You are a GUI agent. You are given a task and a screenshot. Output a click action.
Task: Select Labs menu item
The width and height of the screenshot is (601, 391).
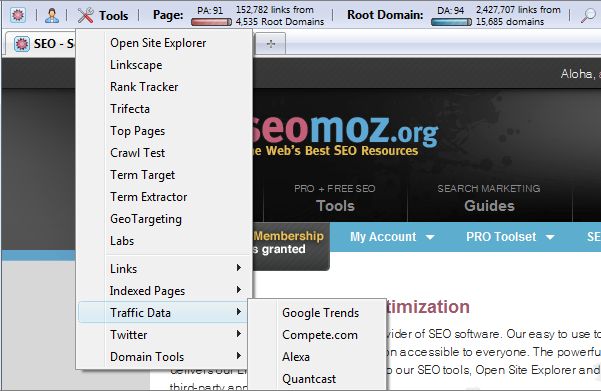pos(164,241)
